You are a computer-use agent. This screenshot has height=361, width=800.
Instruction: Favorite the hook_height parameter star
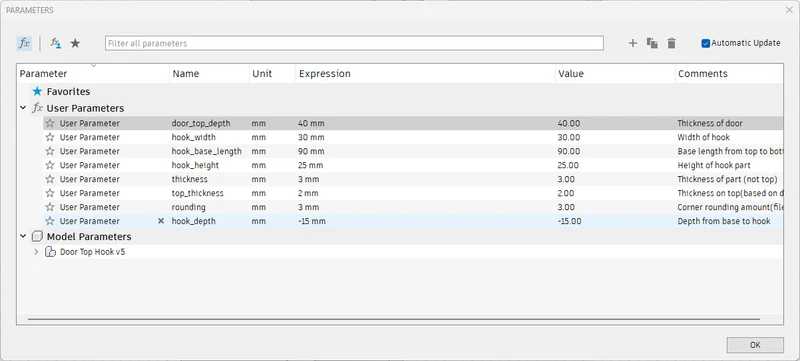tap(49, 165)
